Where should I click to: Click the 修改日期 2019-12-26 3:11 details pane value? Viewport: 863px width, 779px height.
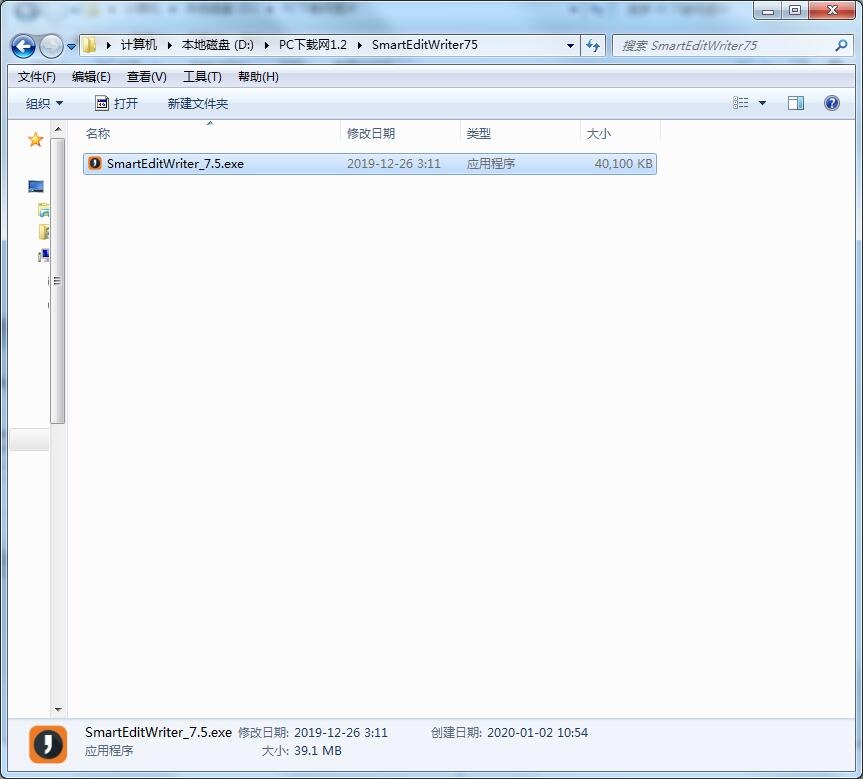(341, 733)
